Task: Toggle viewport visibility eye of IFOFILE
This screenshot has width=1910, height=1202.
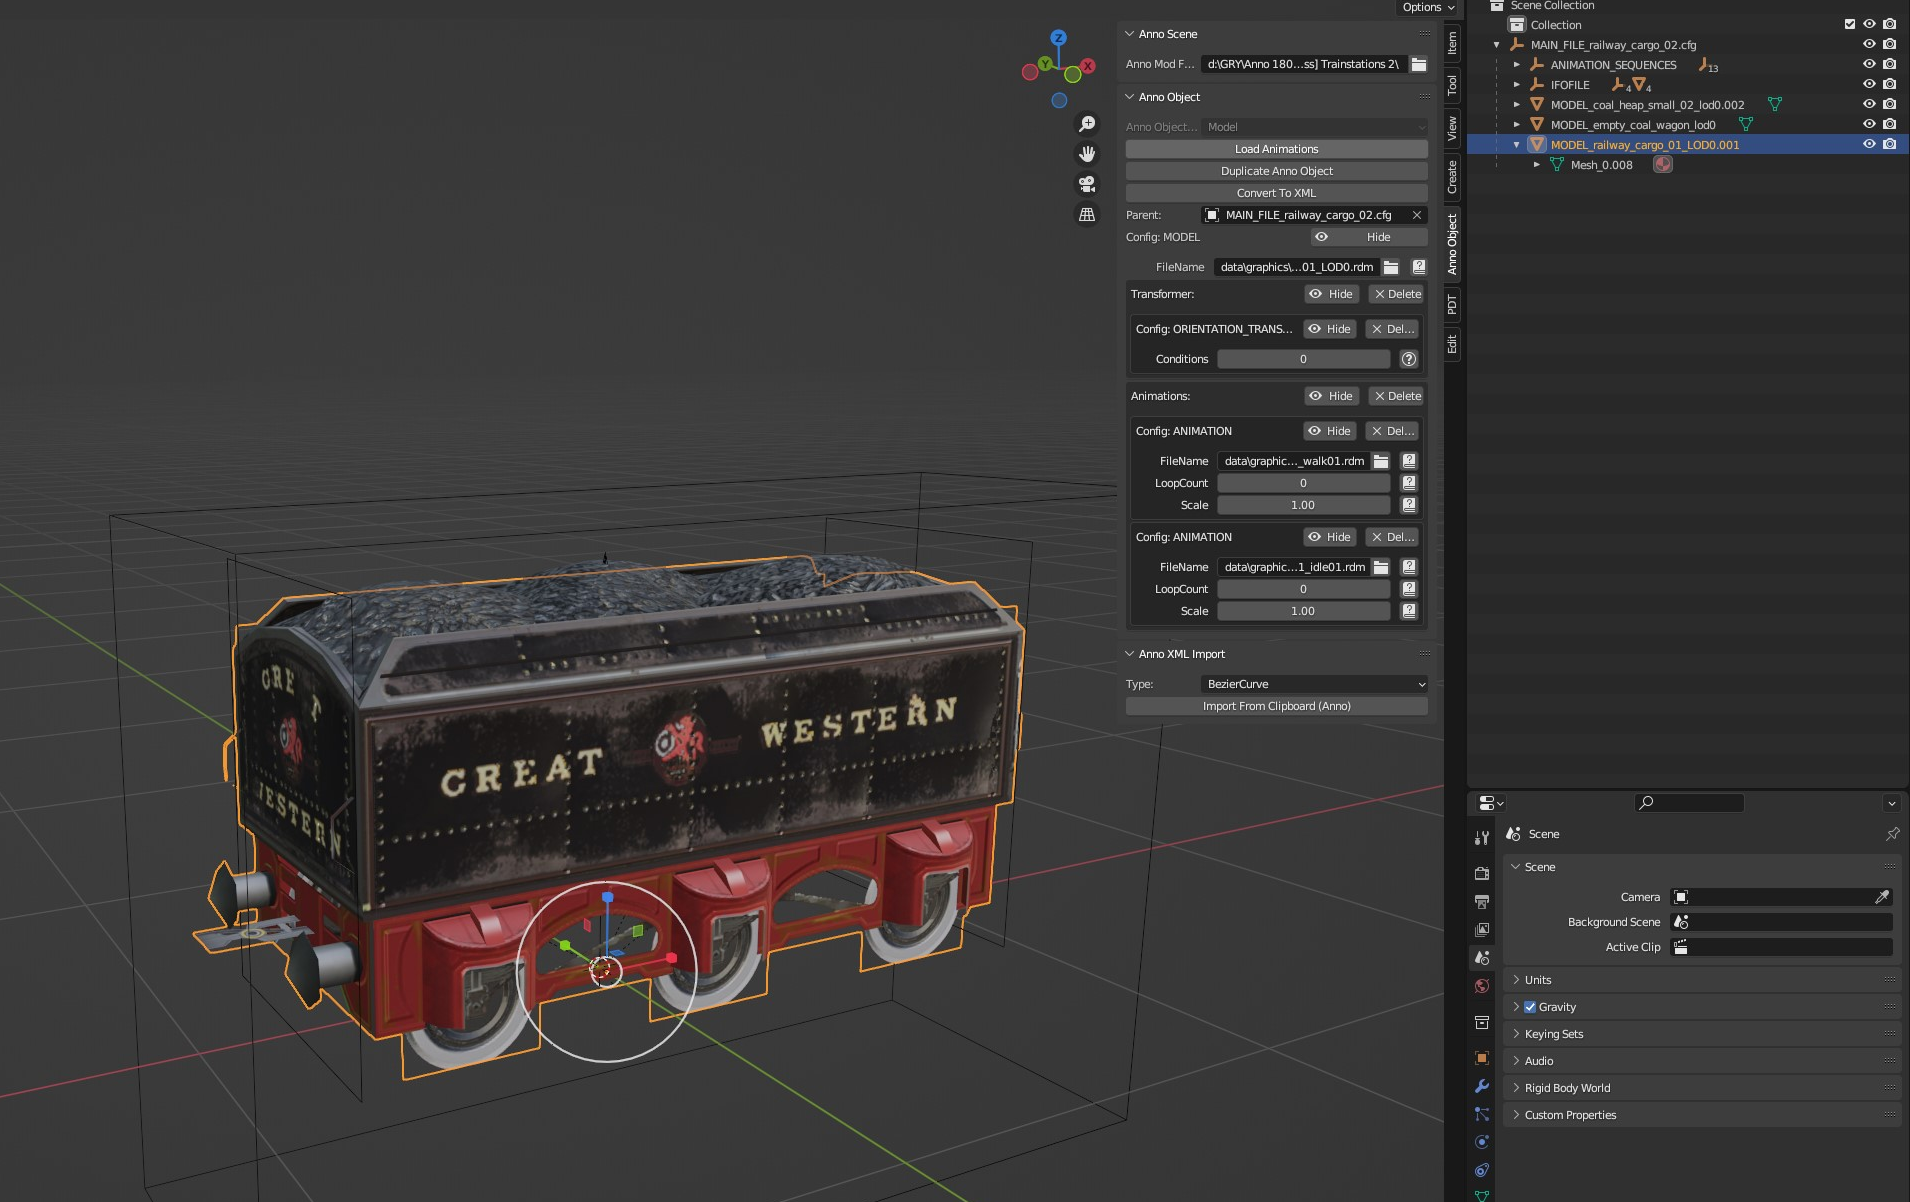Action: tap(1869, 85)
